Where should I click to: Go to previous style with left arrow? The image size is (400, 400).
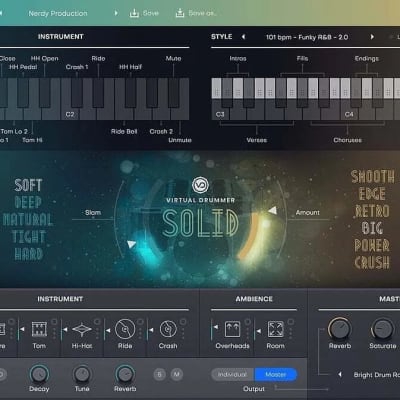click(243, 37)
